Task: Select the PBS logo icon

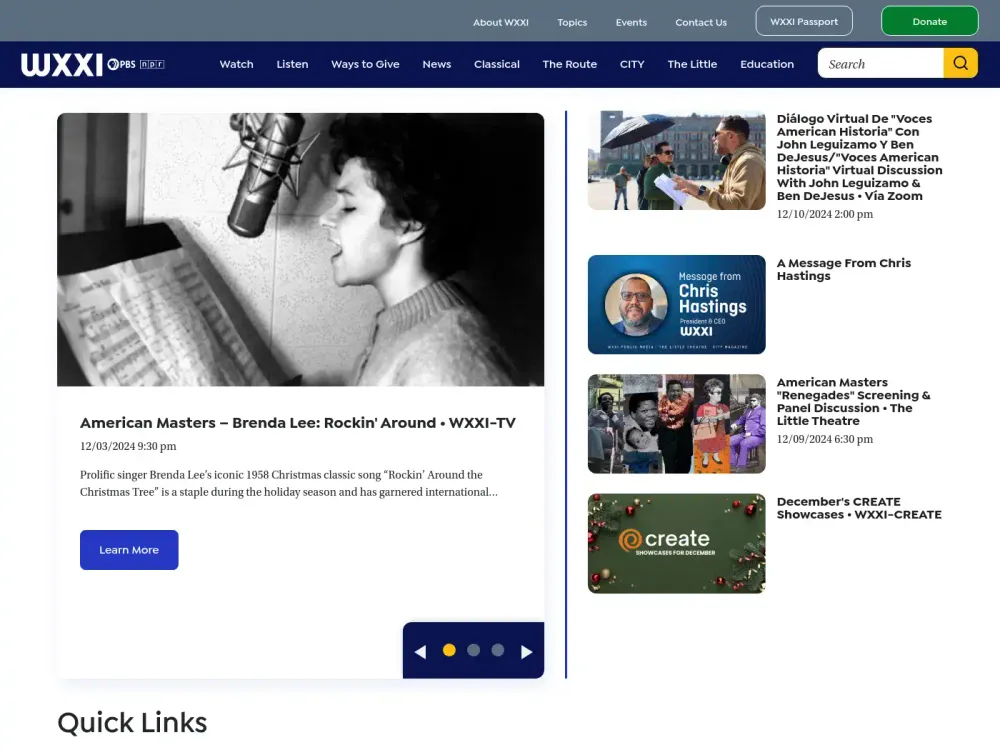Action: (x=121, y=64)
